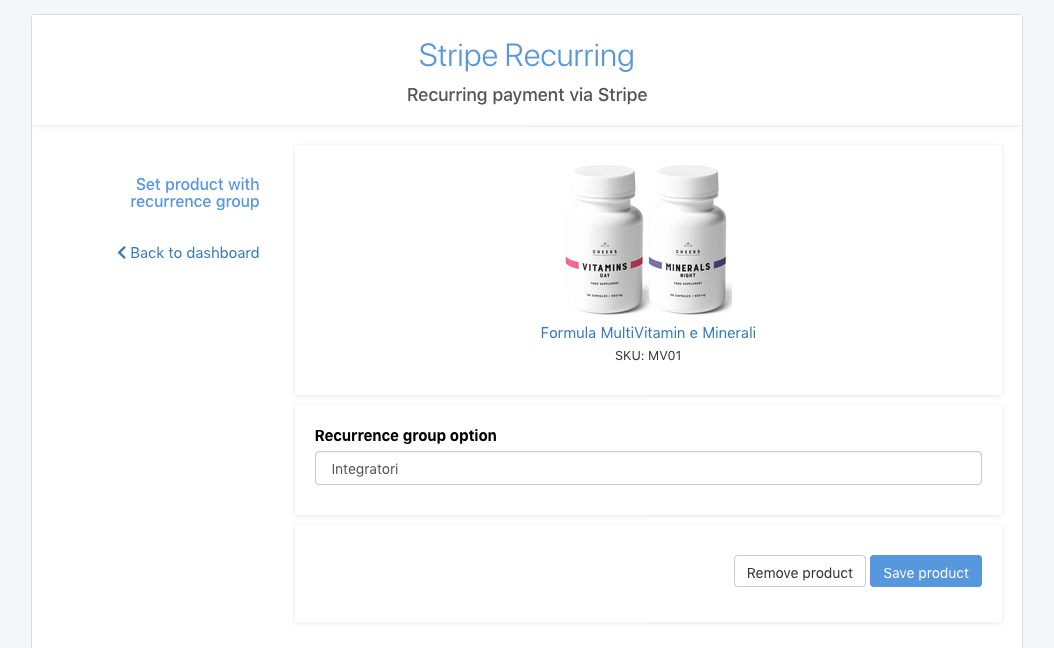Click the left chevron beside Back to dashboard
1054x648 pixels.
tap(122, 253)
